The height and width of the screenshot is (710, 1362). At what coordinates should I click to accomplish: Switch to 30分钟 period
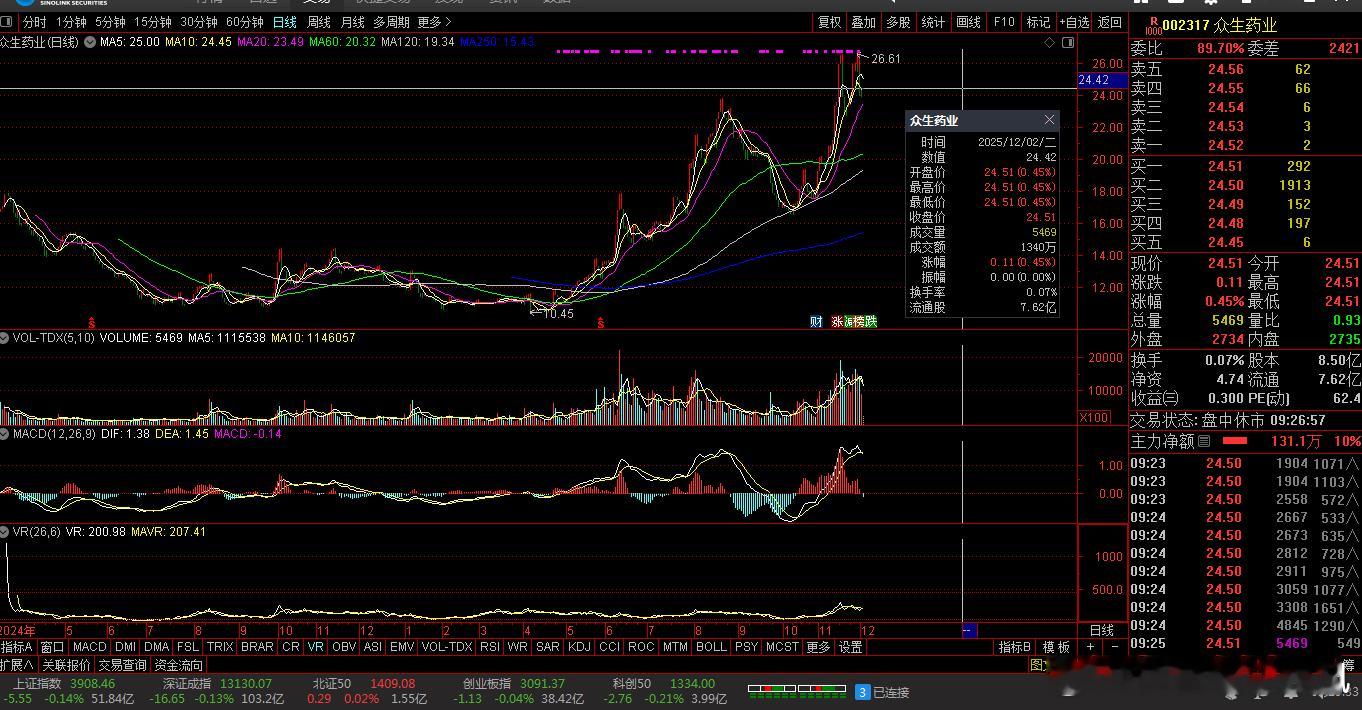pyautogui.click(x=199, y=21)
